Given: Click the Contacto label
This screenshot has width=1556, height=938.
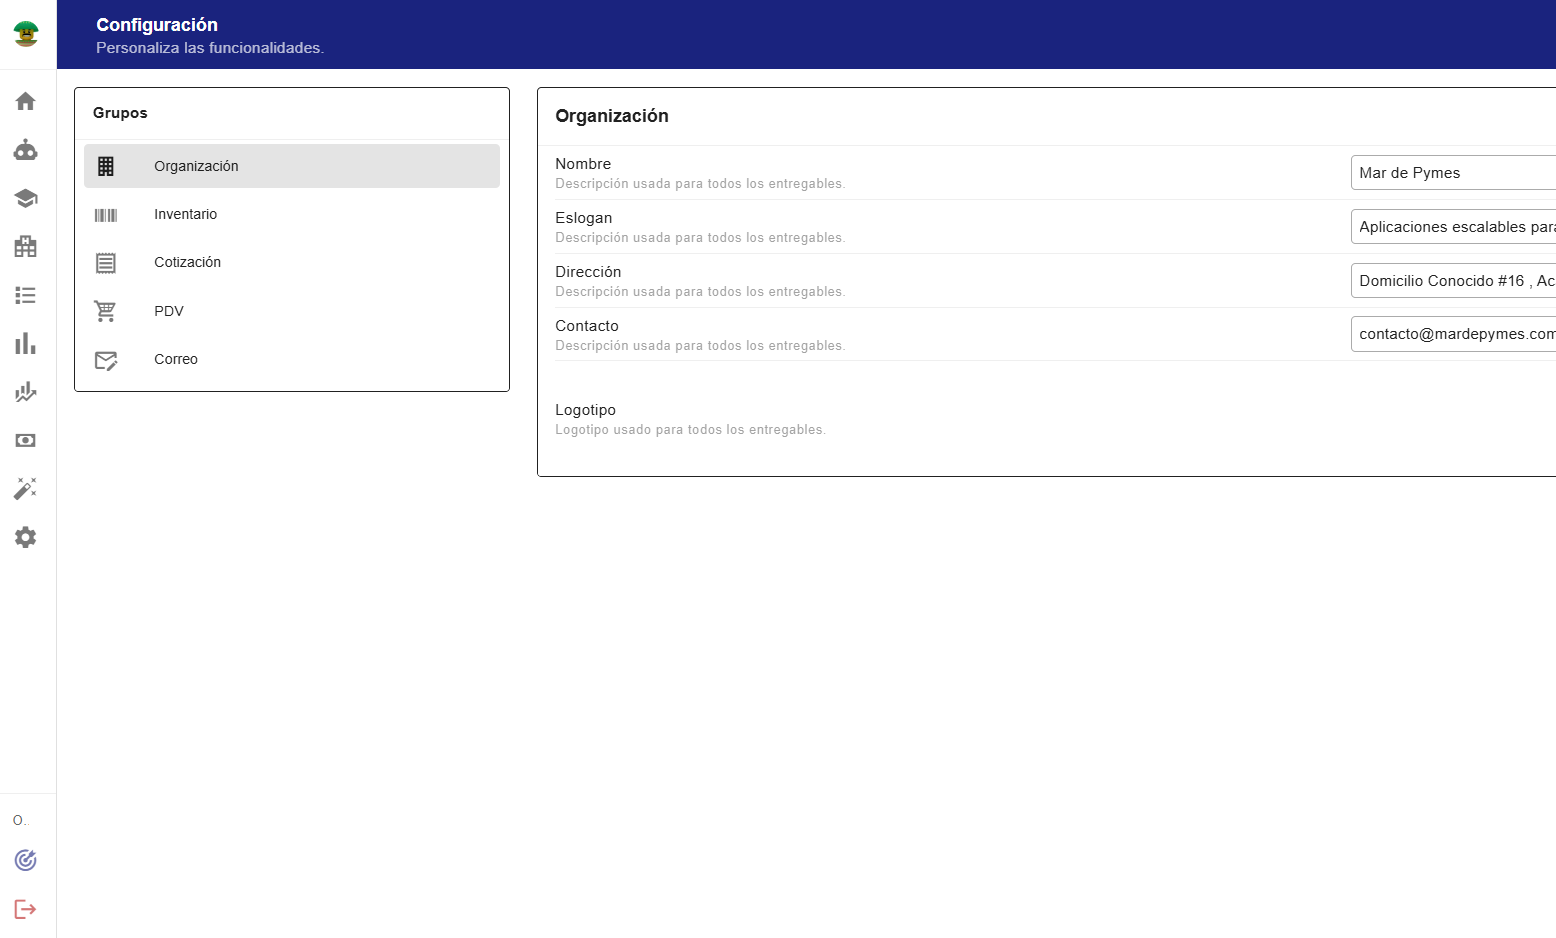Looking at the screenshot, I should click(x=587, y=326).
